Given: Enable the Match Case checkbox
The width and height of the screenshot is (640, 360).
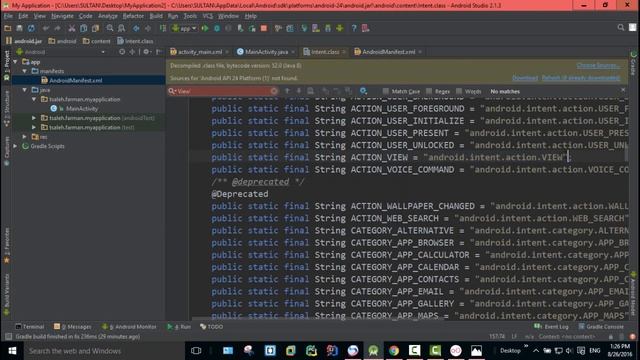Looking at the screenshot, I should click(x=386, y=91).
